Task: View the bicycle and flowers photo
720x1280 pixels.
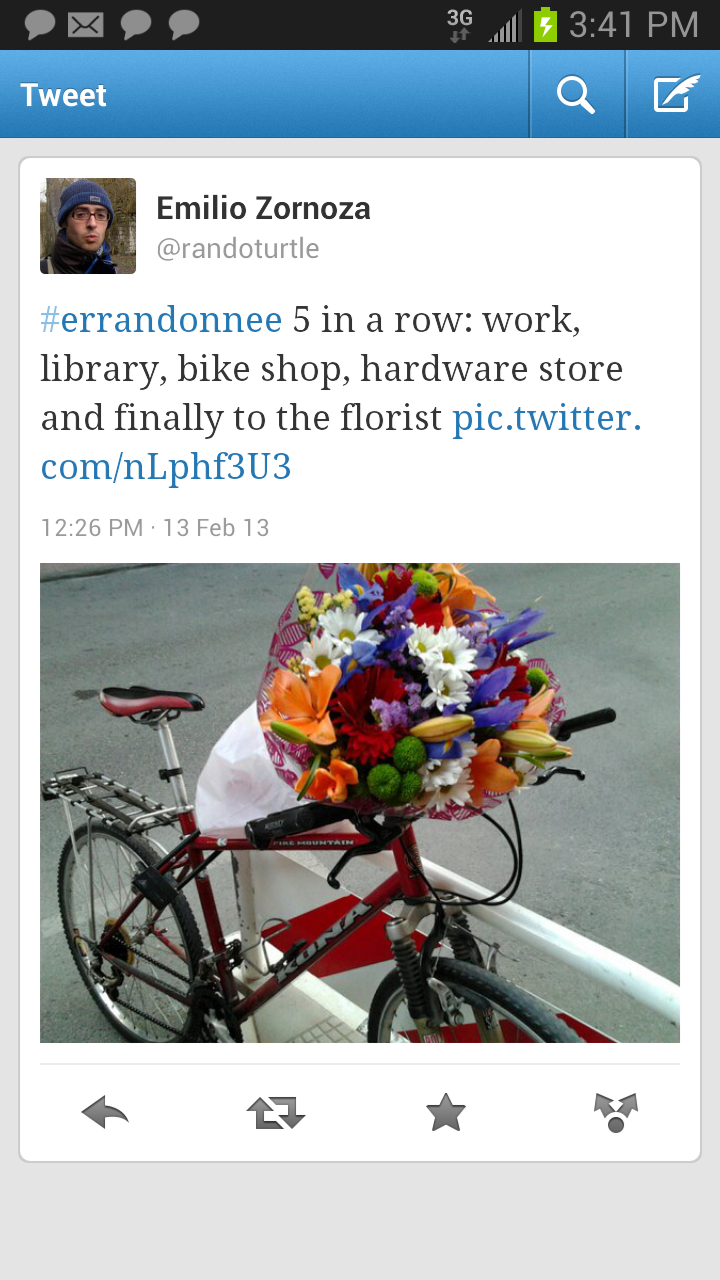Action: point(360,803)
